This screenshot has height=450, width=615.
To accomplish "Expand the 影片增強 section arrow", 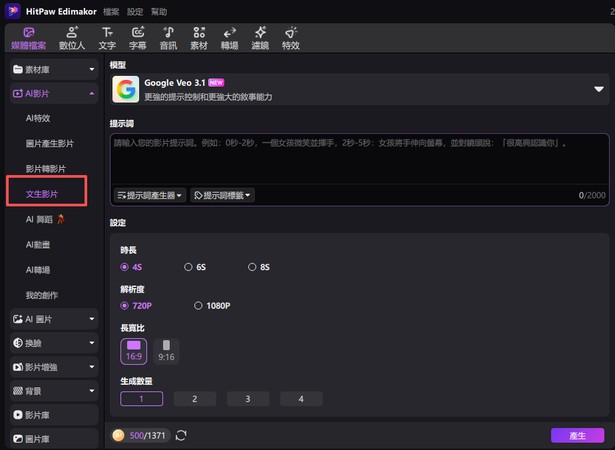I will tap(91, 367).
